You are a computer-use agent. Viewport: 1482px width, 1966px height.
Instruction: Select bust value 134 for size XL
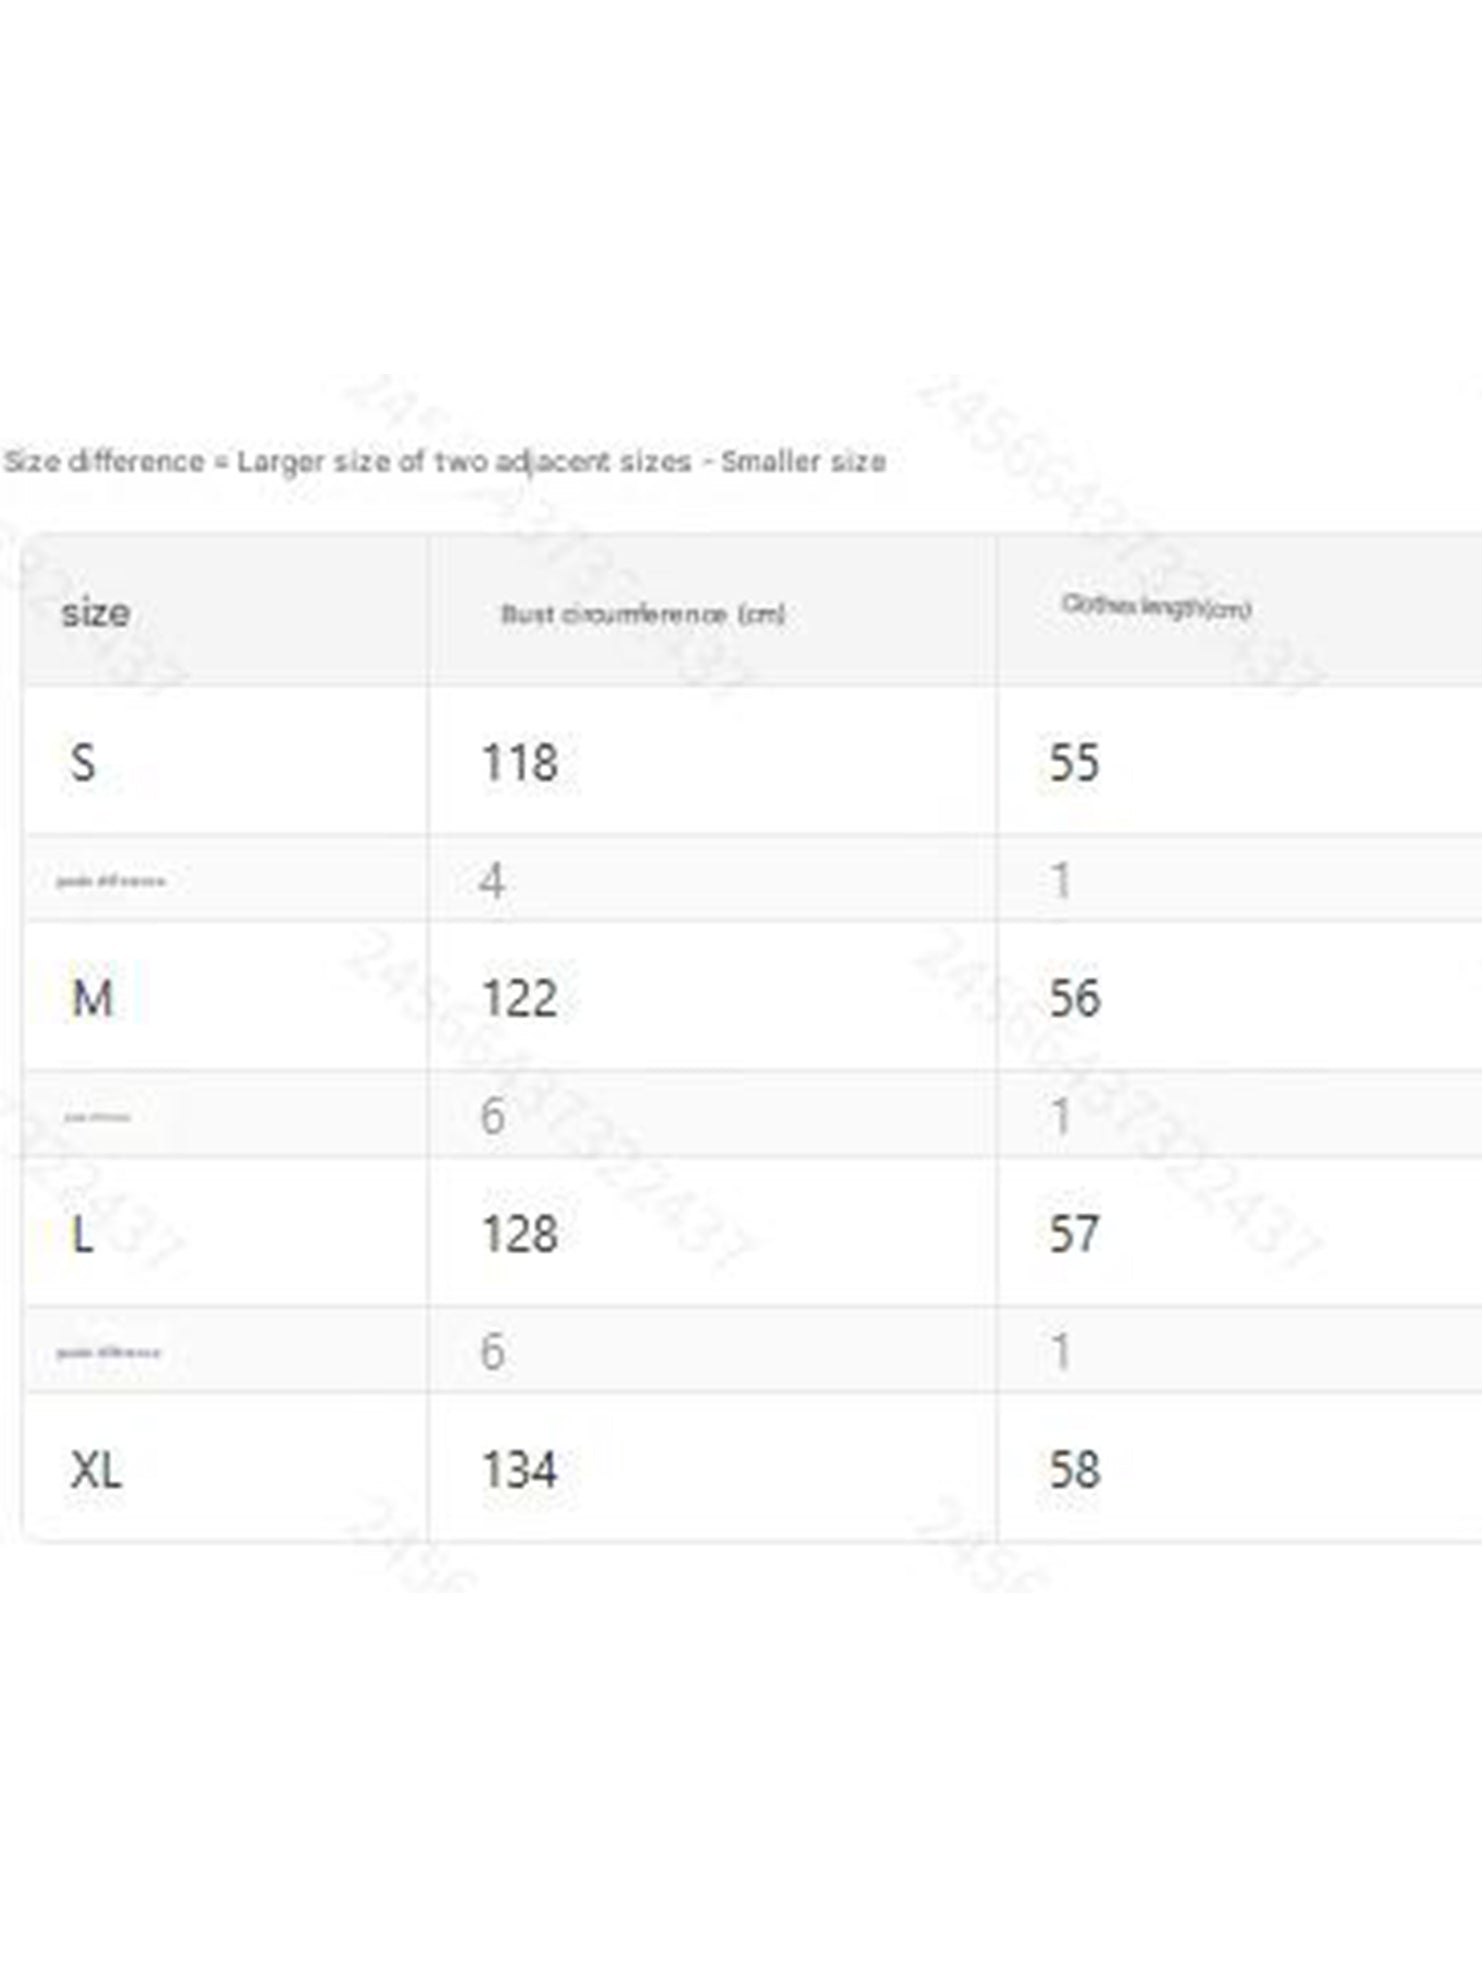tap(519, 1470)
